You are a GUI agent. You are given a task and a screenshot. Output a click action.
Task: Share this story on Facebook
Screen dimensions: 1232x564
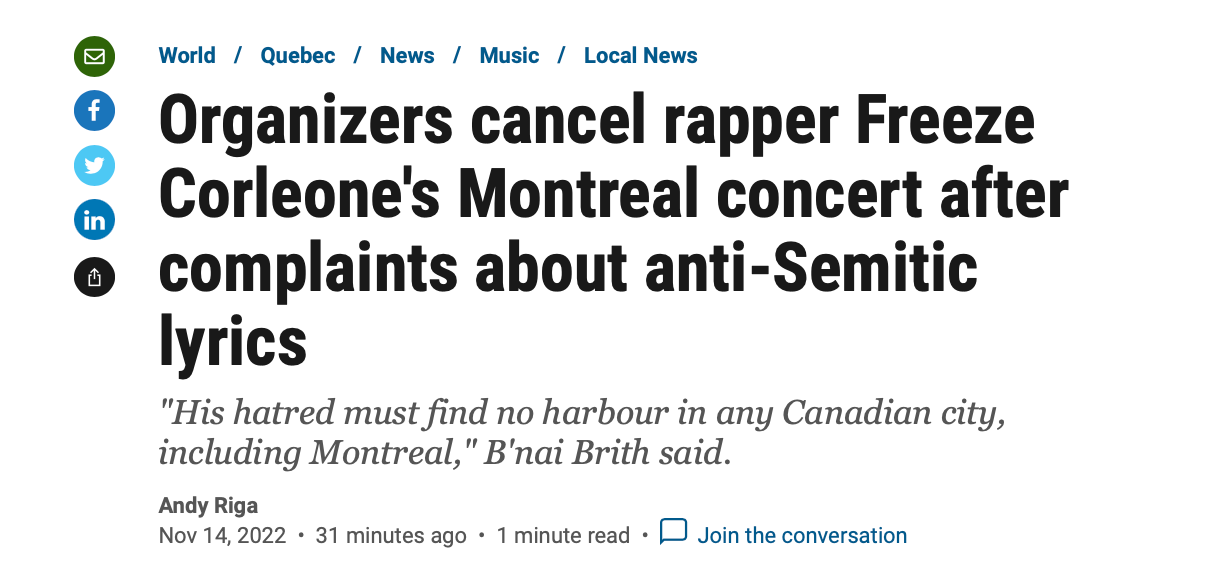(95, 110)
